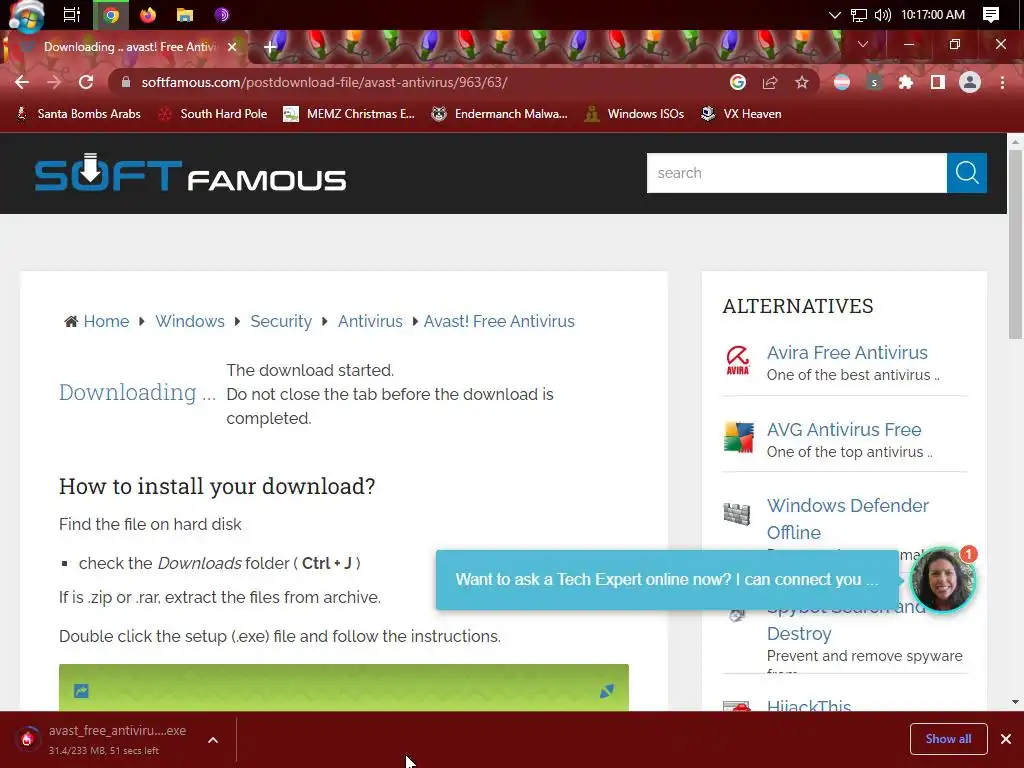Click the Windows Defender wall icon
1024x768 pixels.
(737, 514)
